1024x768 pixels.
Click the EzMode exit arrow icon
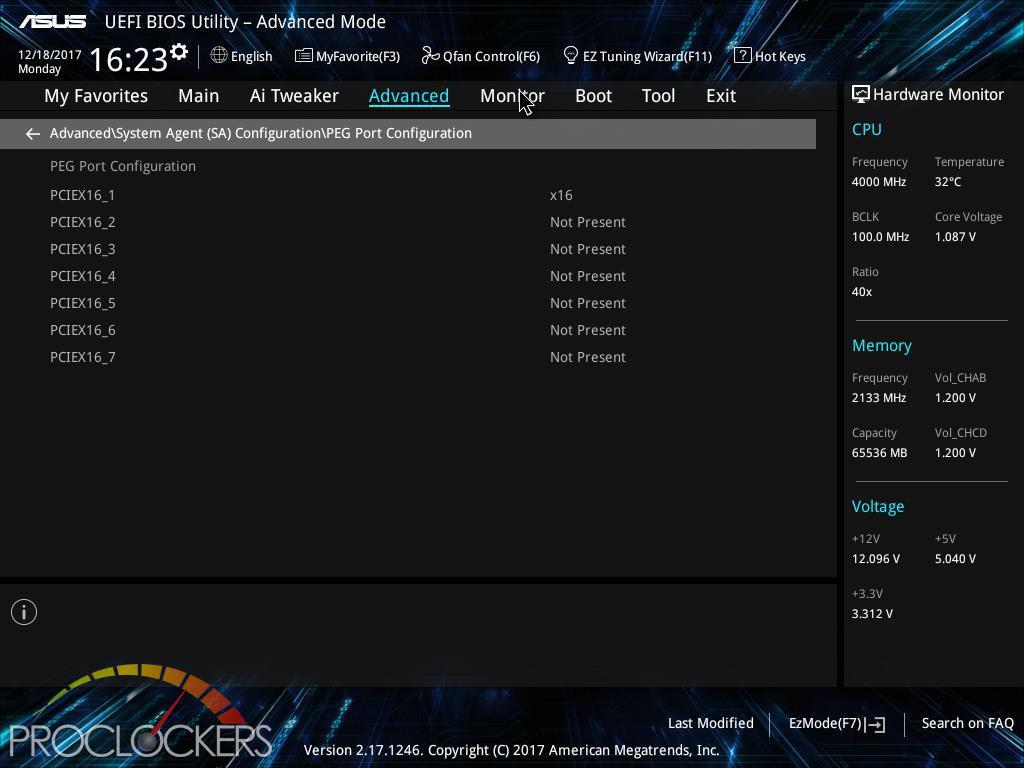click(877, 724)
